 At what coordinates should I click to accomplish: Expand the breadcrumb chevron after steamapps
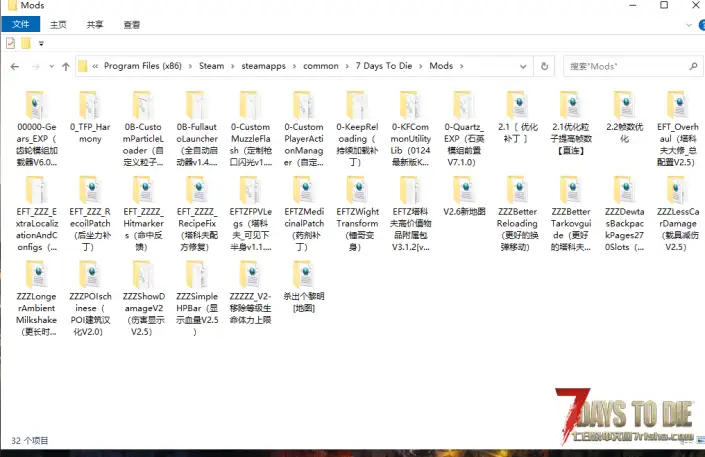[294, 67]
